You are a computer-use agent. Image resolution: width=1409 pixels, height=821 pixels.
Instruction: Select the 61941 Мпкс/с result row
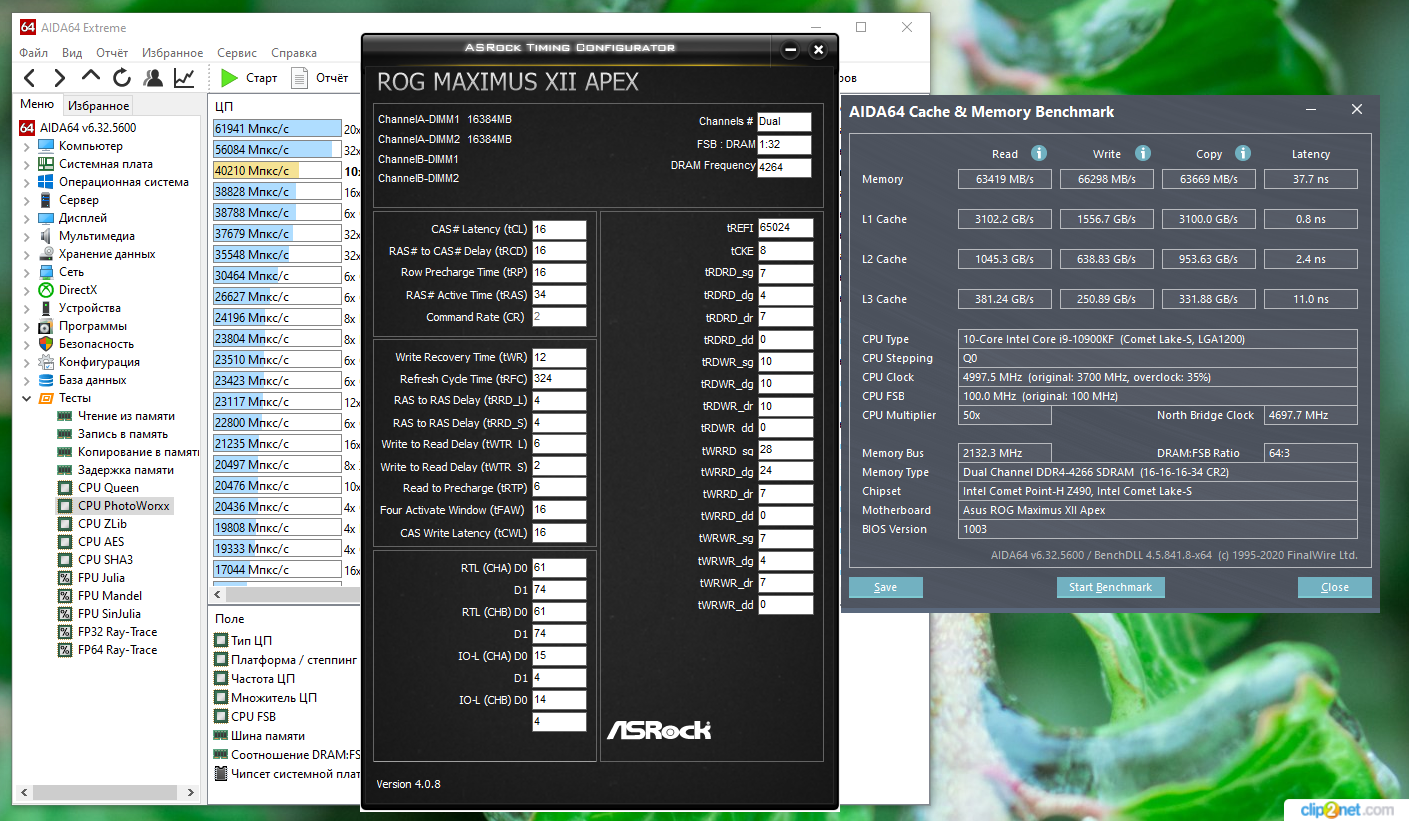[x=277, y=128]
